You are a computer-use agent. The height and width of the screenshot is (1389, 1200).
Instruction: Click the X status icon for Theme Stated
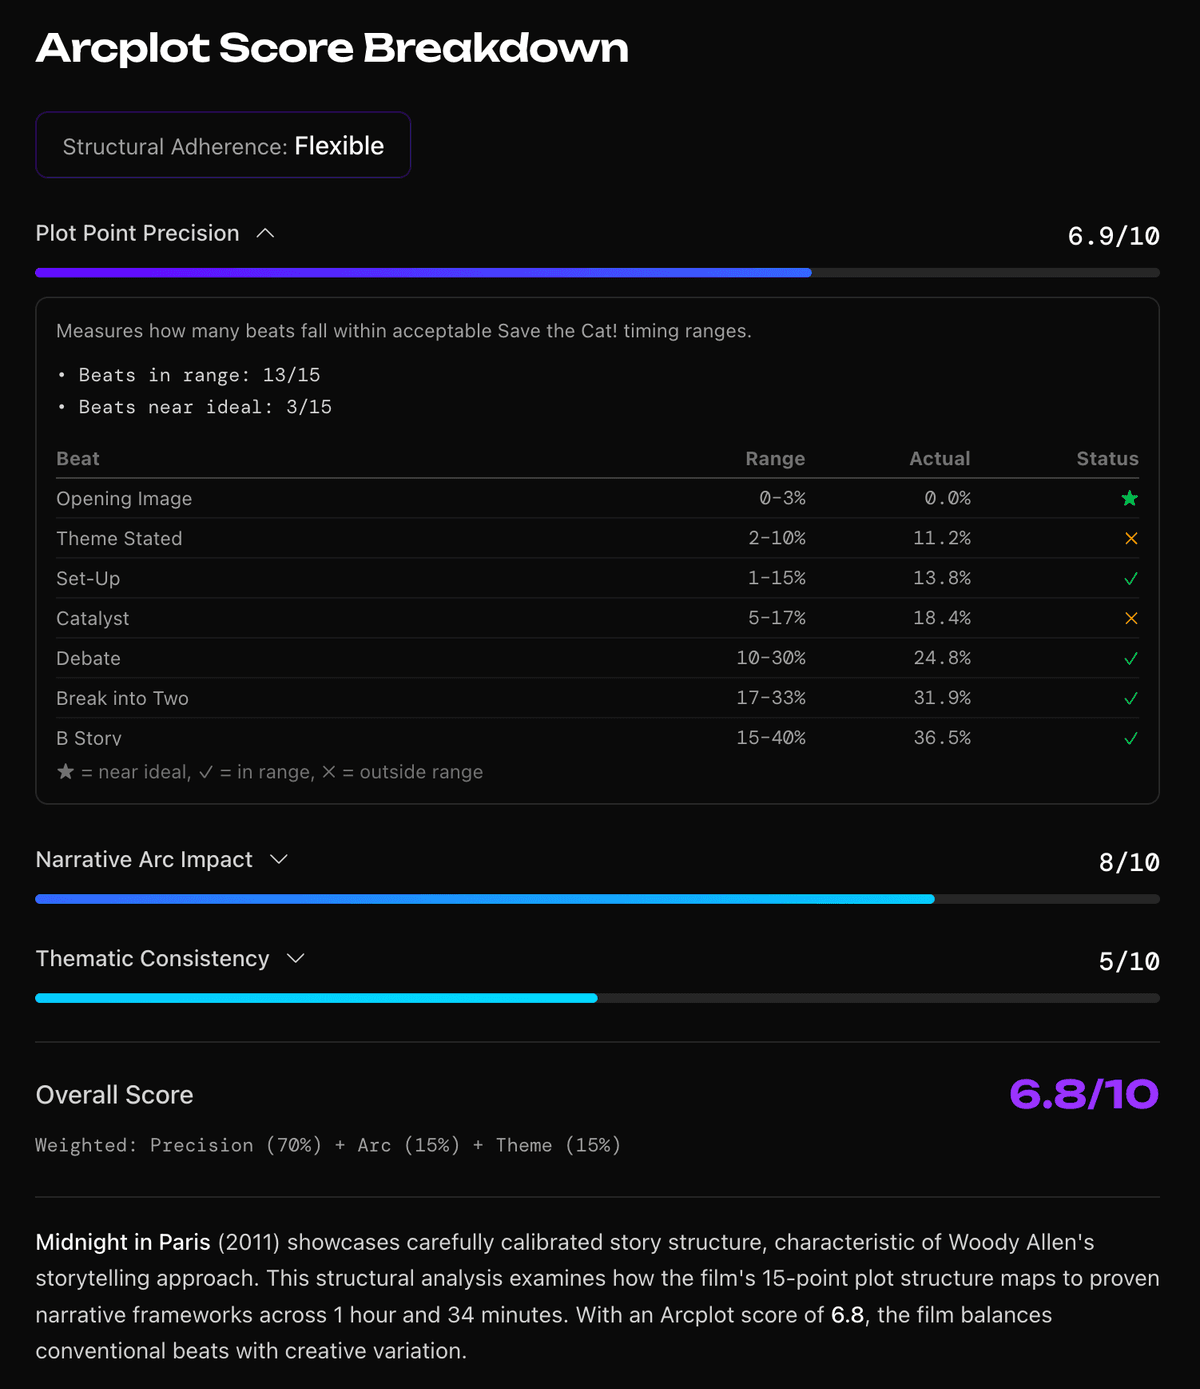coord(1129,538)
